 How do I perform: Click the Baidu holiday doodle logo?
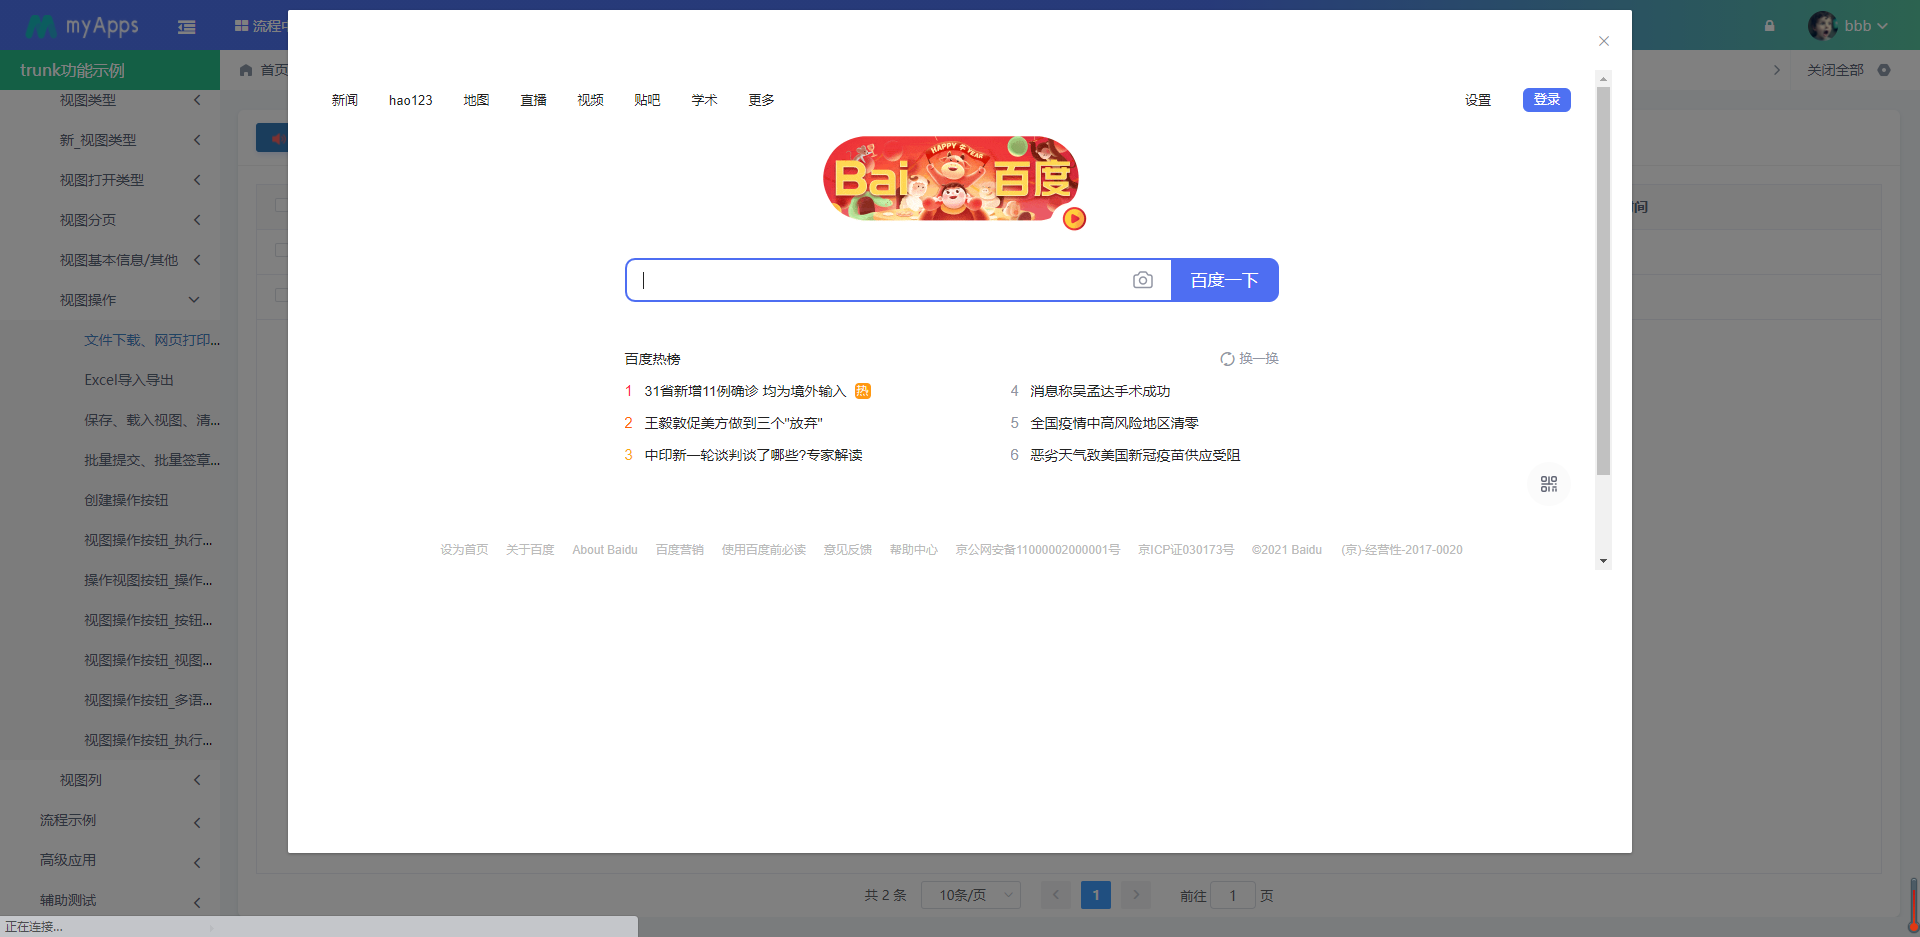950,179
